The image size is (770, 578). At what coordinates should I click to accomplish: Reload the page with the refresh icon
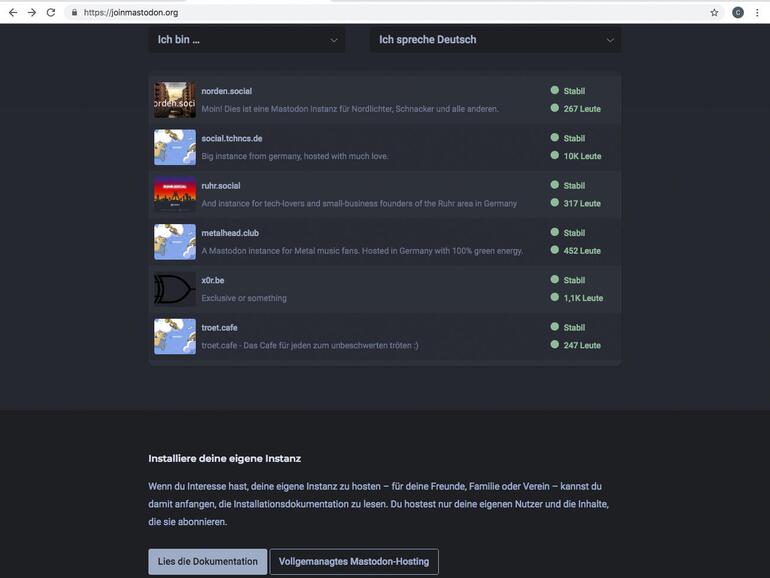pos(51,12)
